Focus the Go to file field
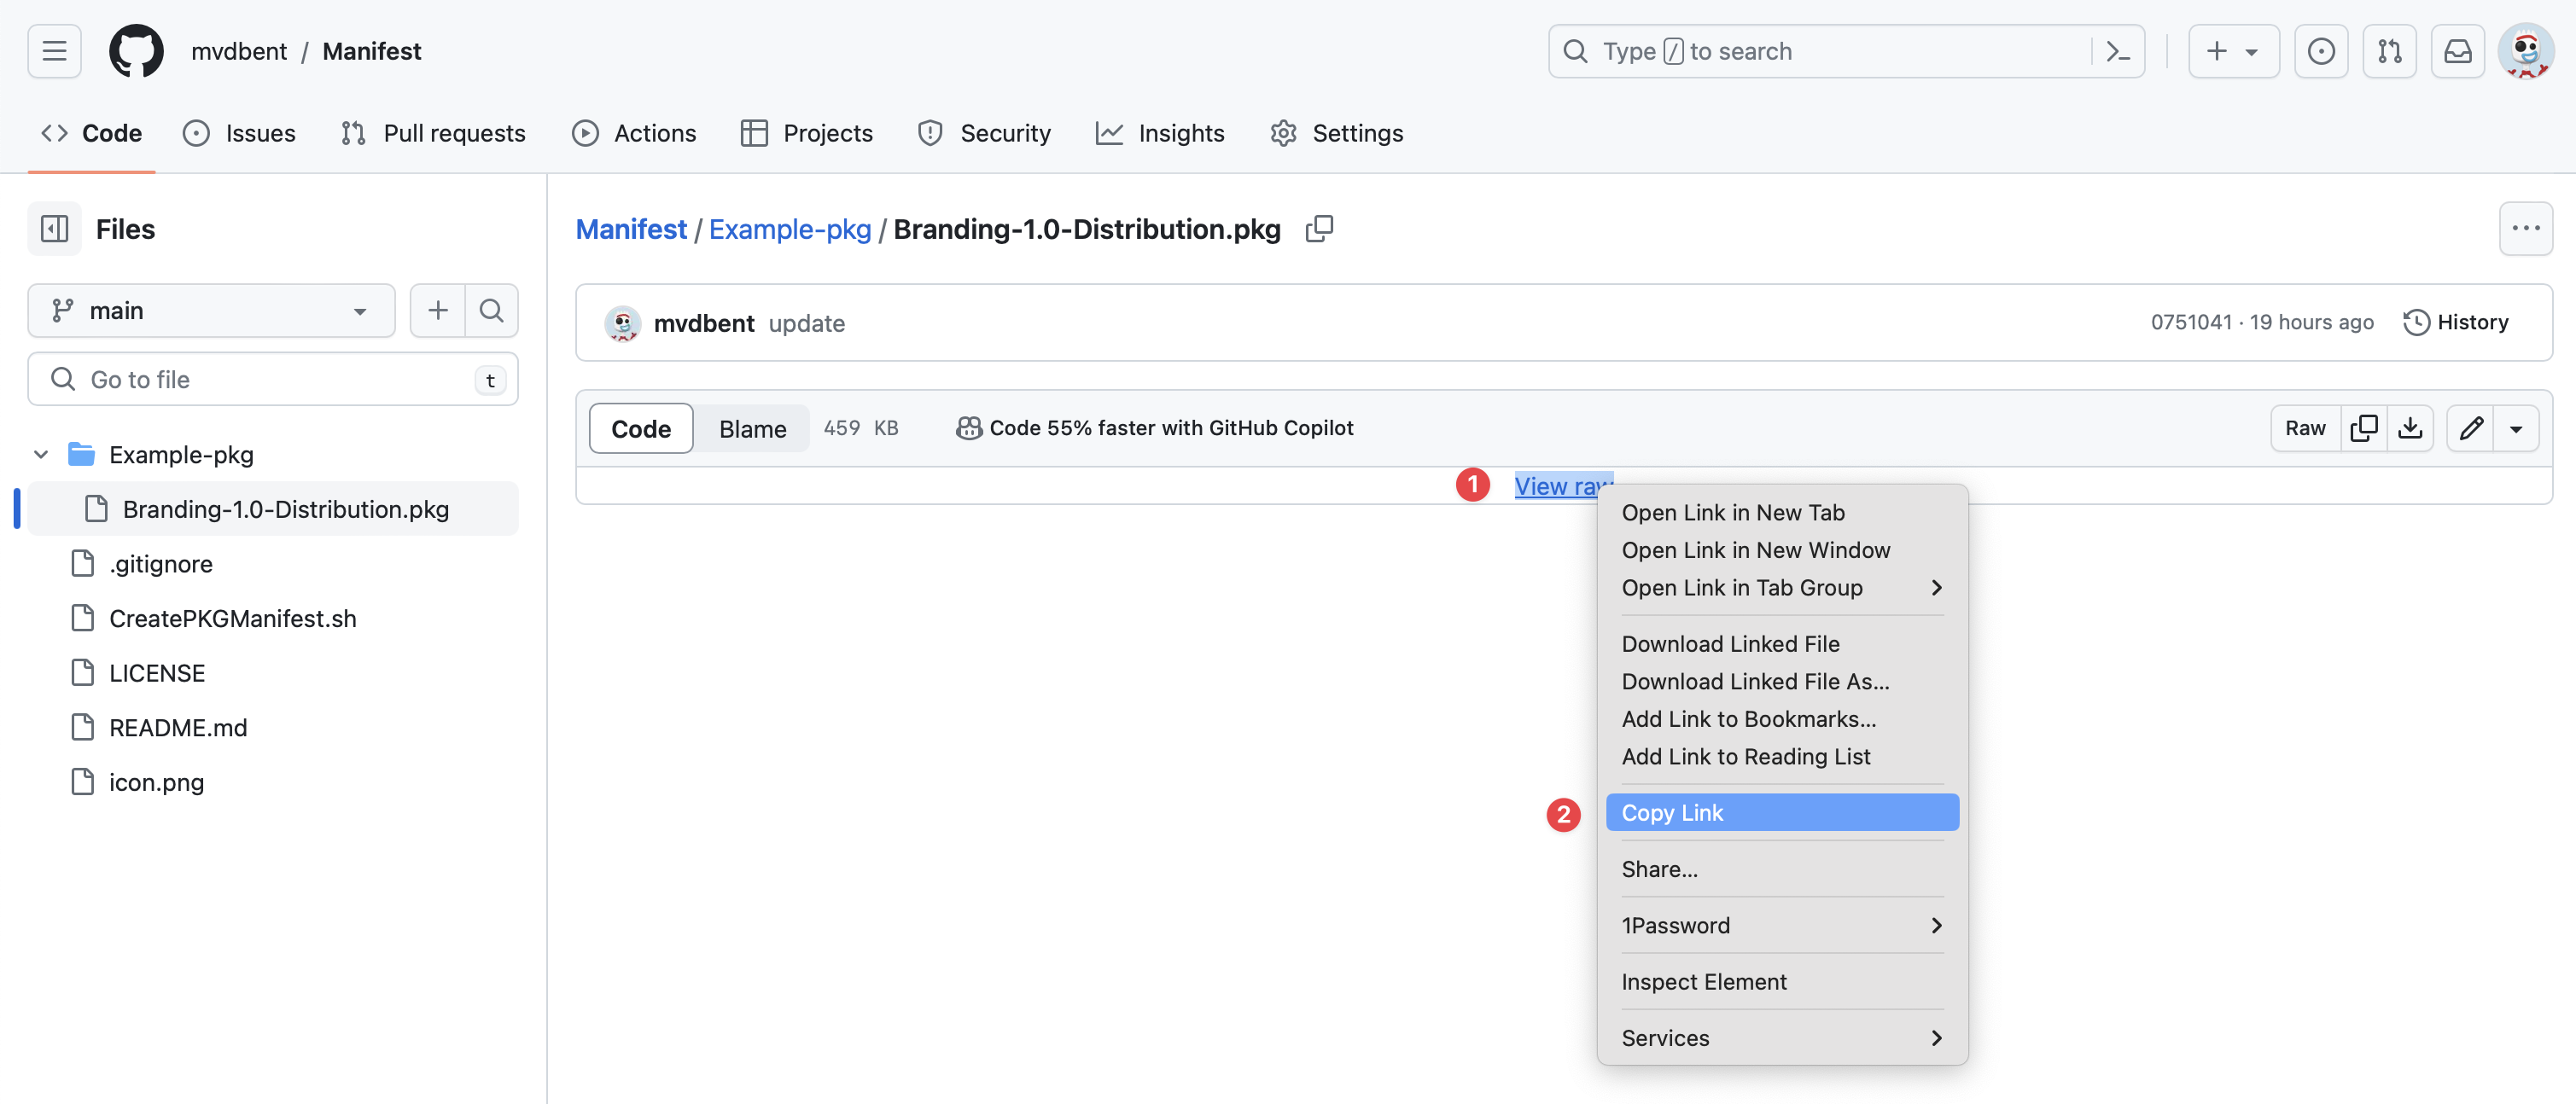 click(272, 379)
